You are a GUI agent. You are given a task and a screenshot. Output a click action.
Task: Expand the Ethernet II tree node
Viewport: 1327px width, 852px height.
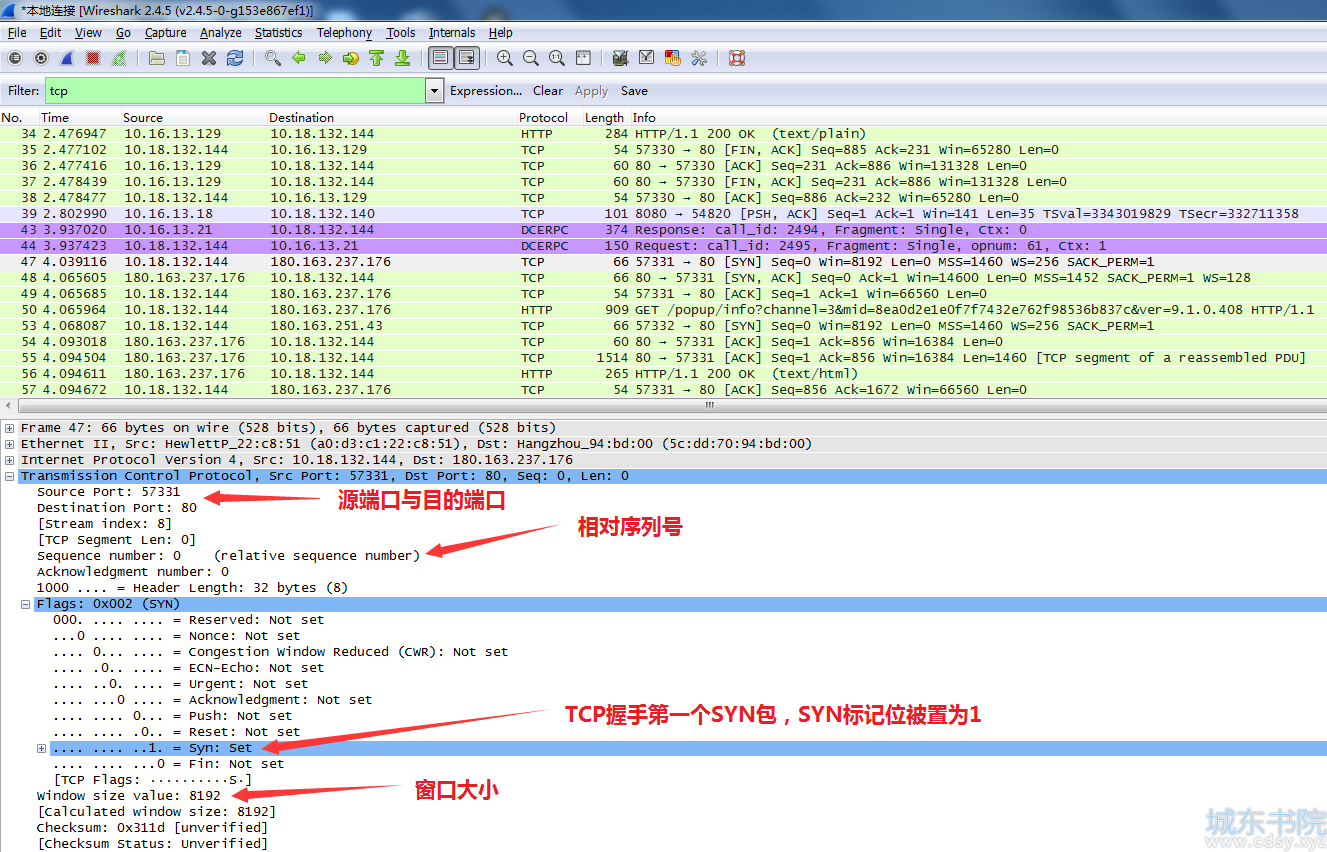pos(10,444)
